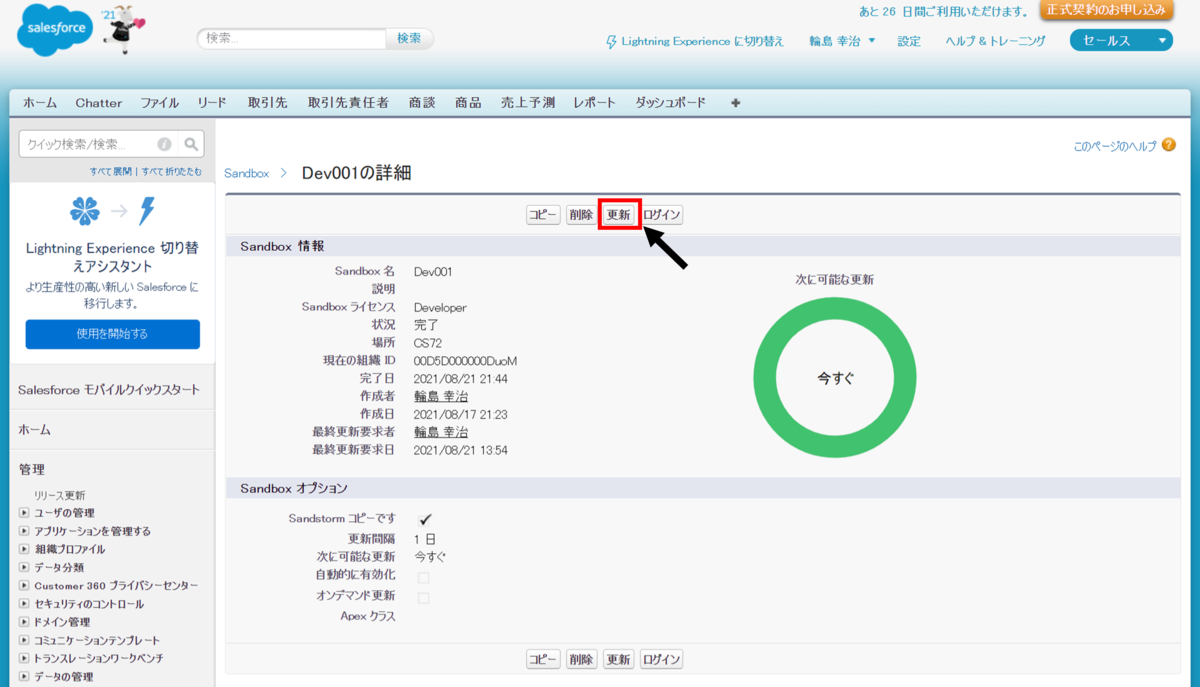Screen dimensions: 1200x687
Task: Click the green 今すぐ refresh progress ring
Action: 835,379
